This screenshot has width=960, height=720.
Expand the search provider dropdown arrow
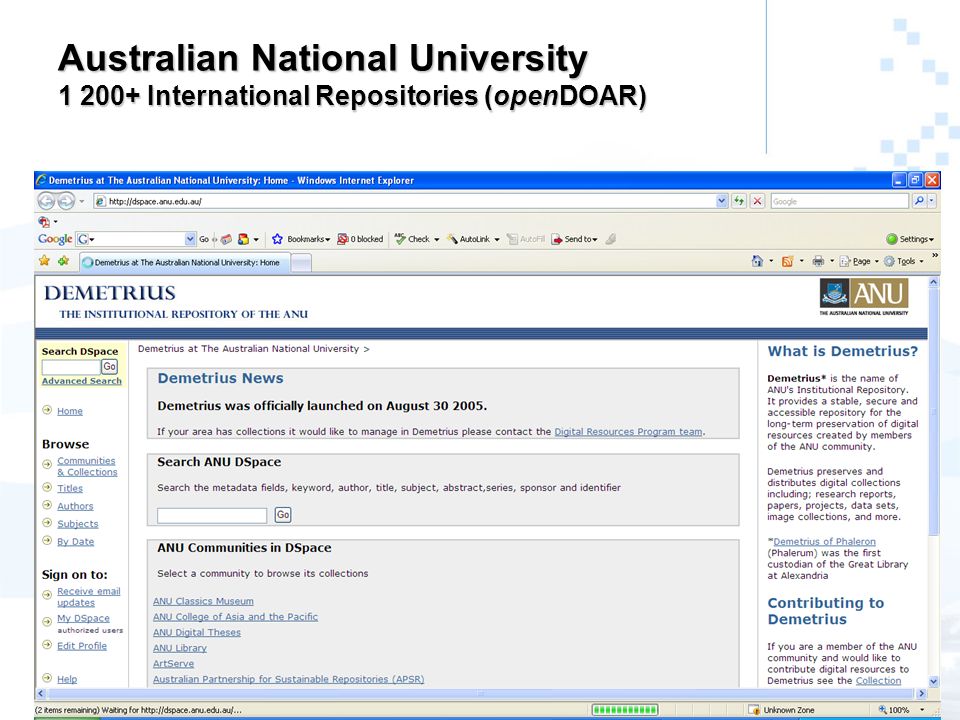(x=932, y=201)
